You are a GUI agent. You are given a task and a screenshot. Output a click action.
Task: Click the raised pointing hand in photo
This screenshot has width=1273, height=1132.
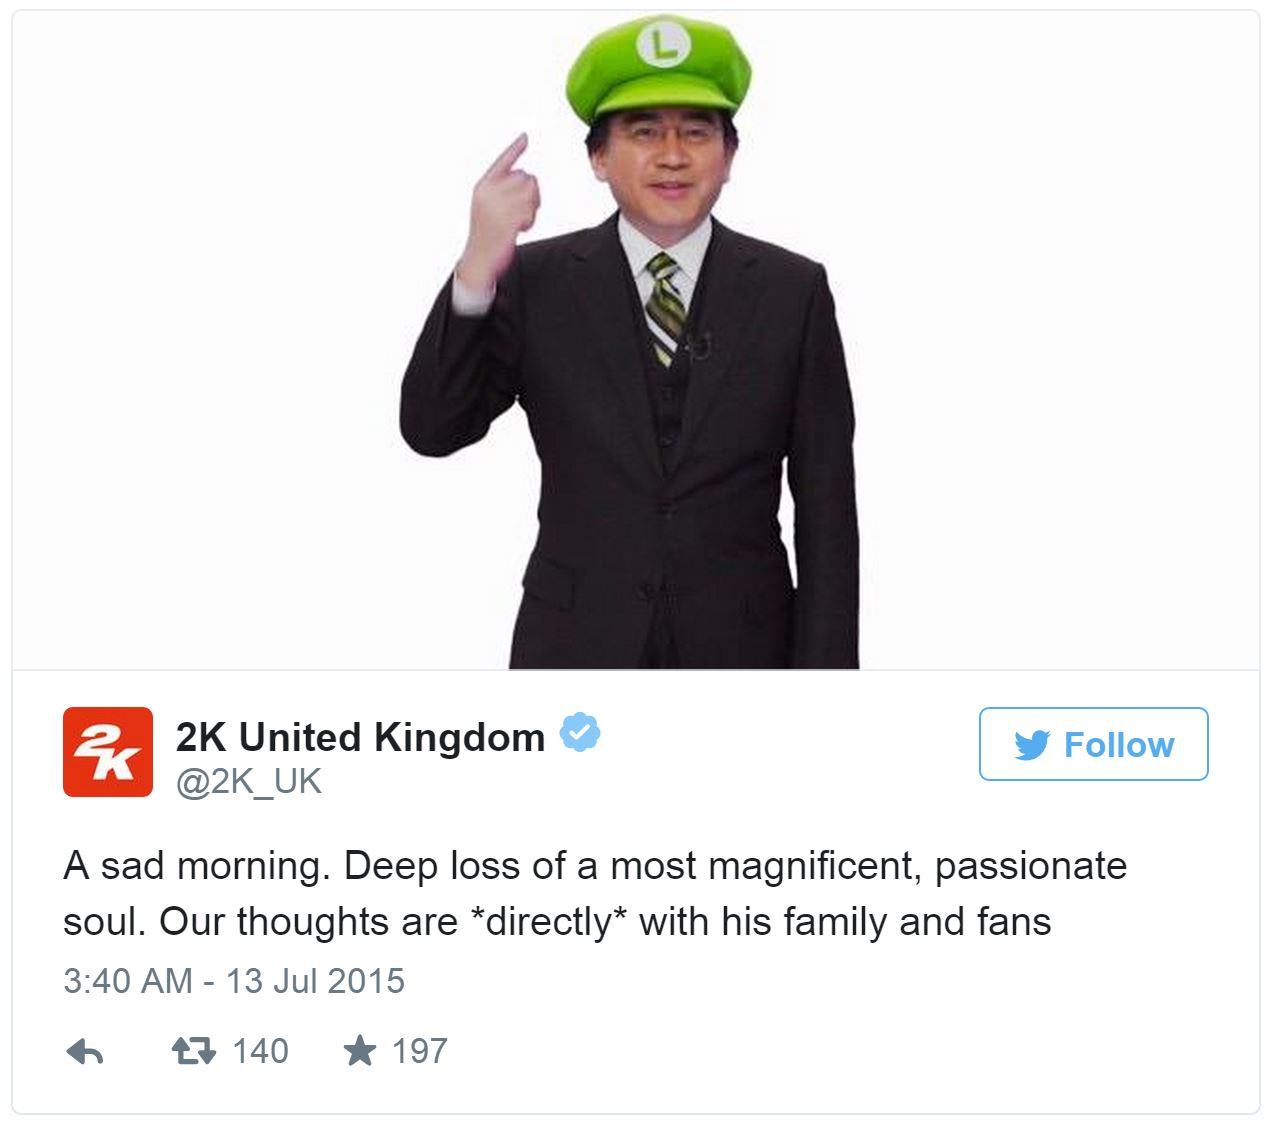[x=497, y=213]
